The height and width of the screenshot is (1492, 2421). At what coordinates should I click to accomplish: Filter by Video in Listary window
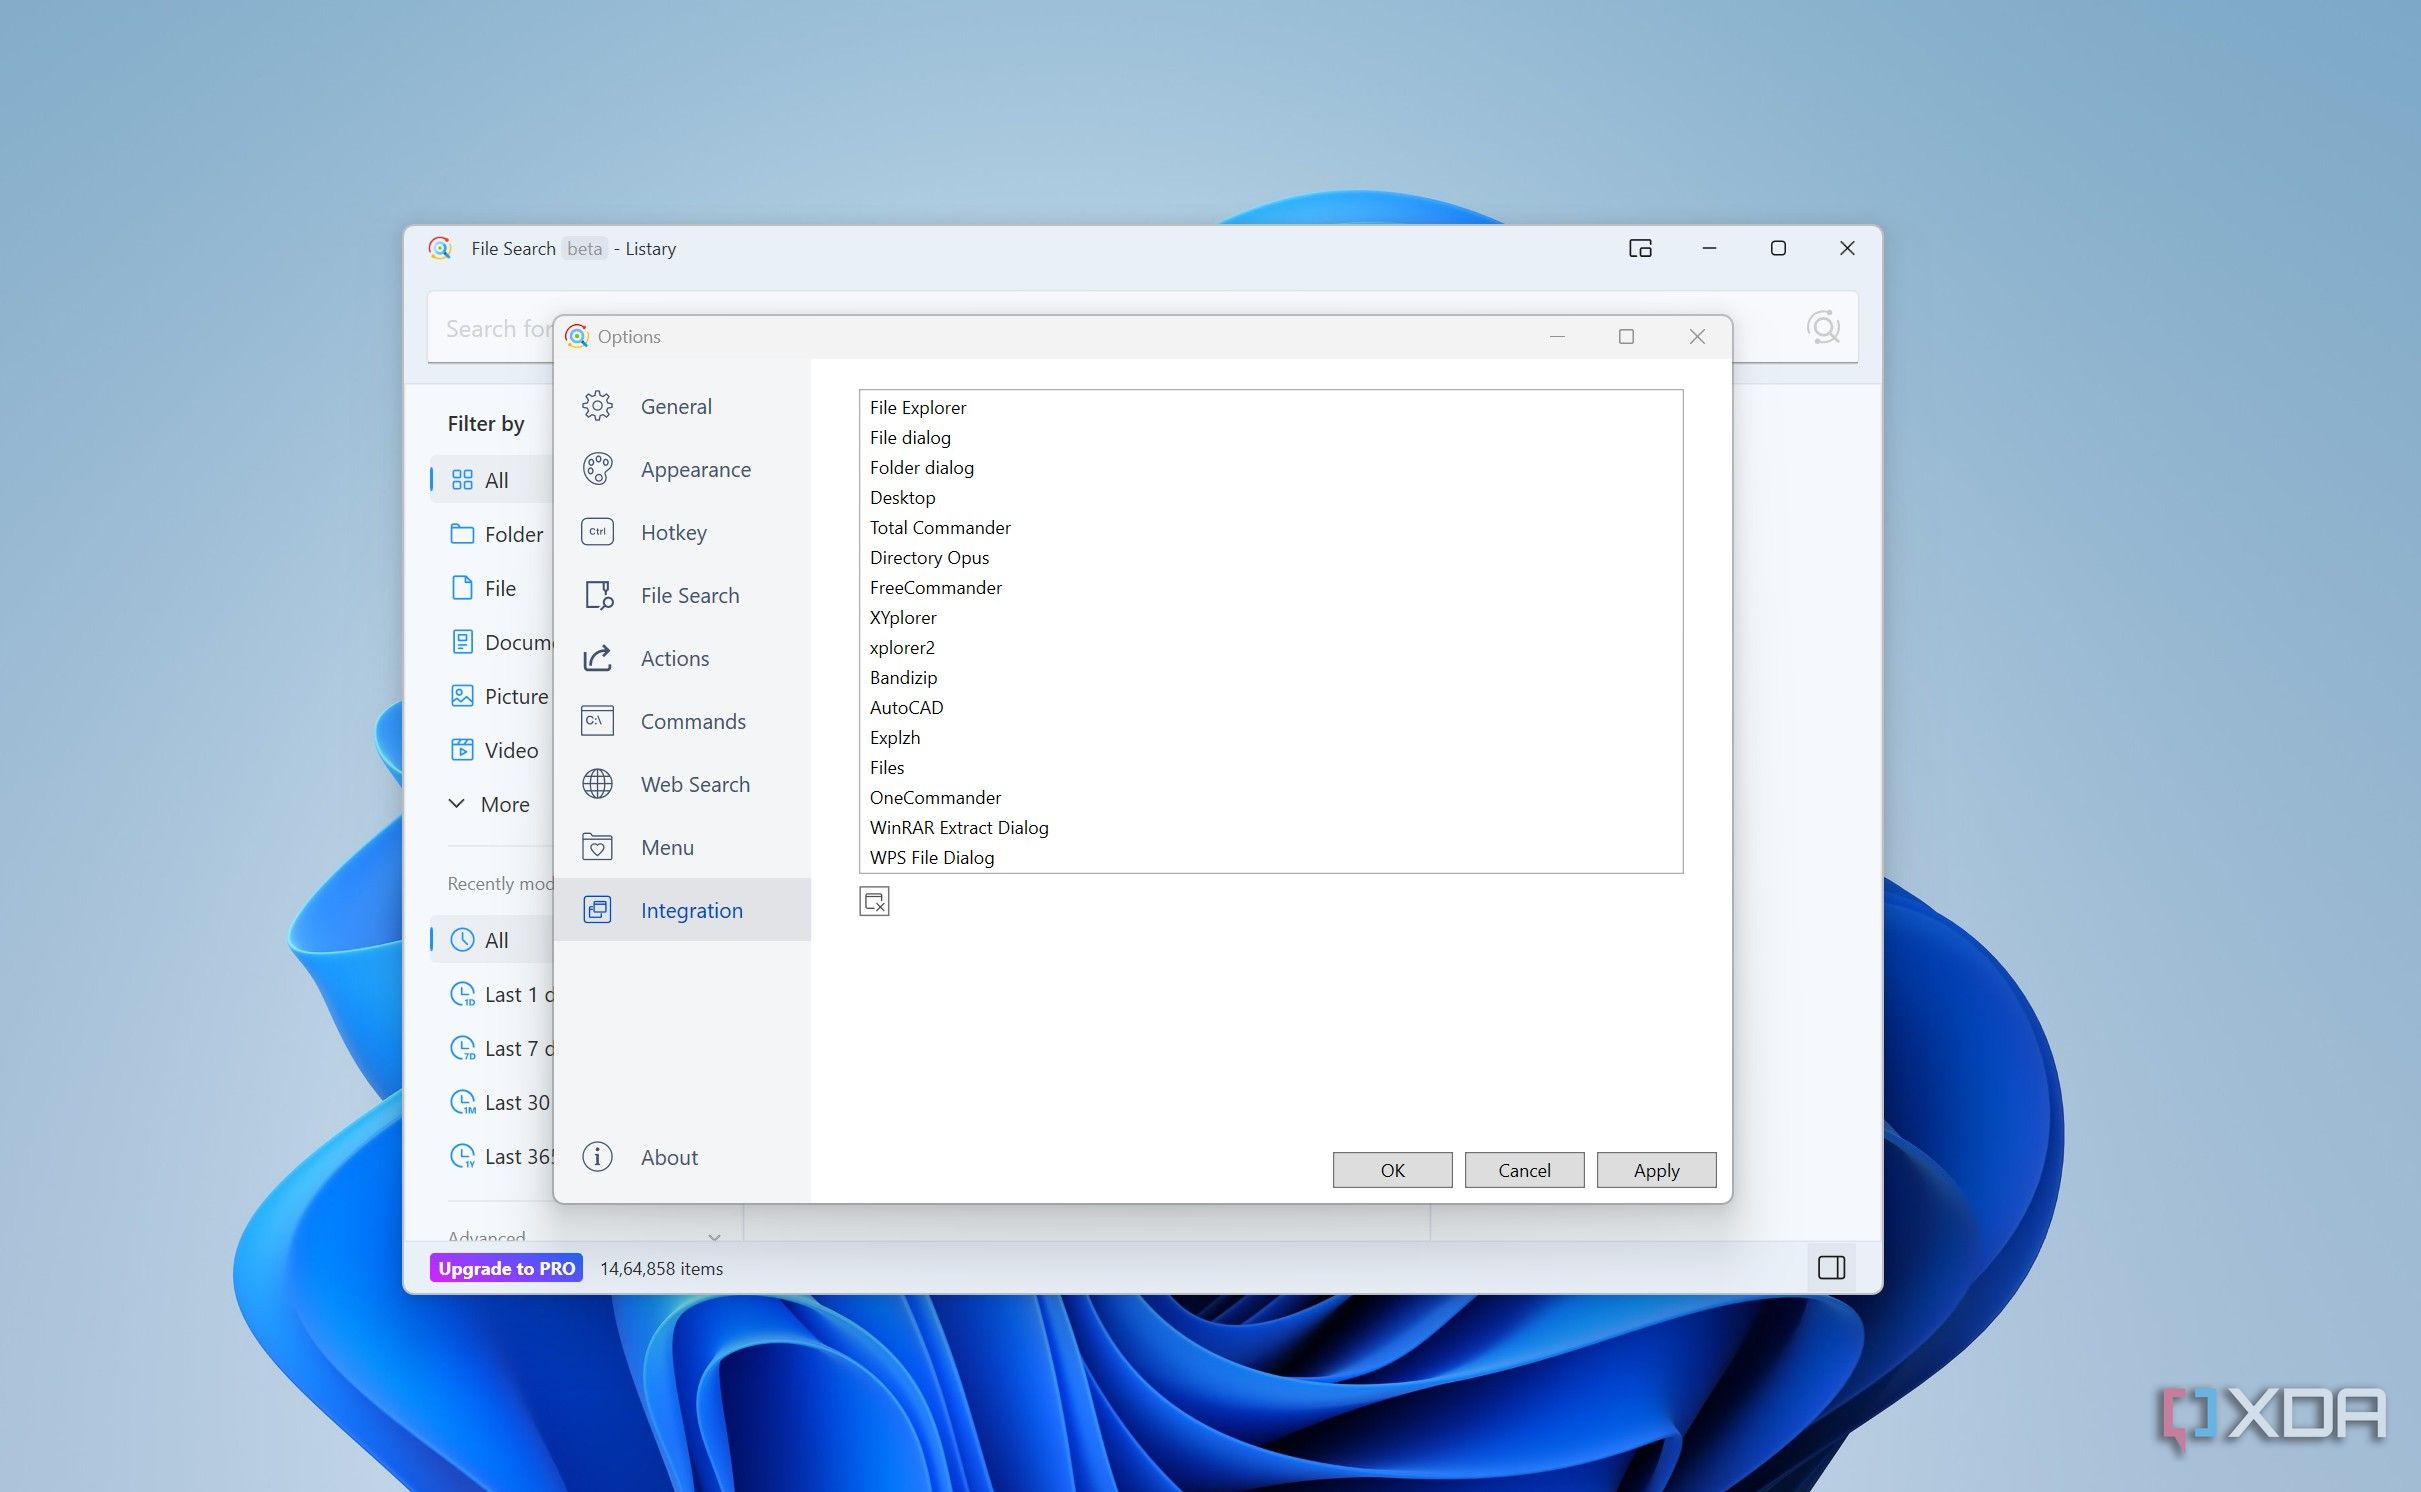[x=495, y=750]
